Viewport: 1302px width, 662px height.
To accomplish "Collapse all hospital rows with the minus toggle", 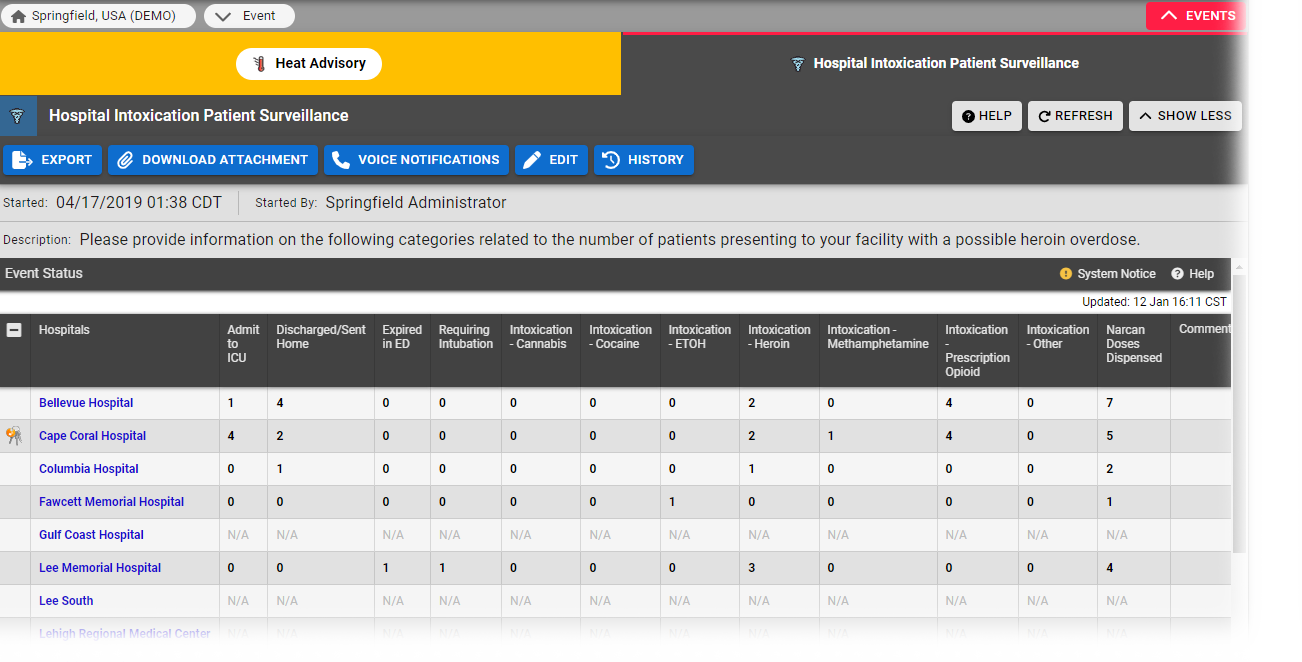I will 14,330.
